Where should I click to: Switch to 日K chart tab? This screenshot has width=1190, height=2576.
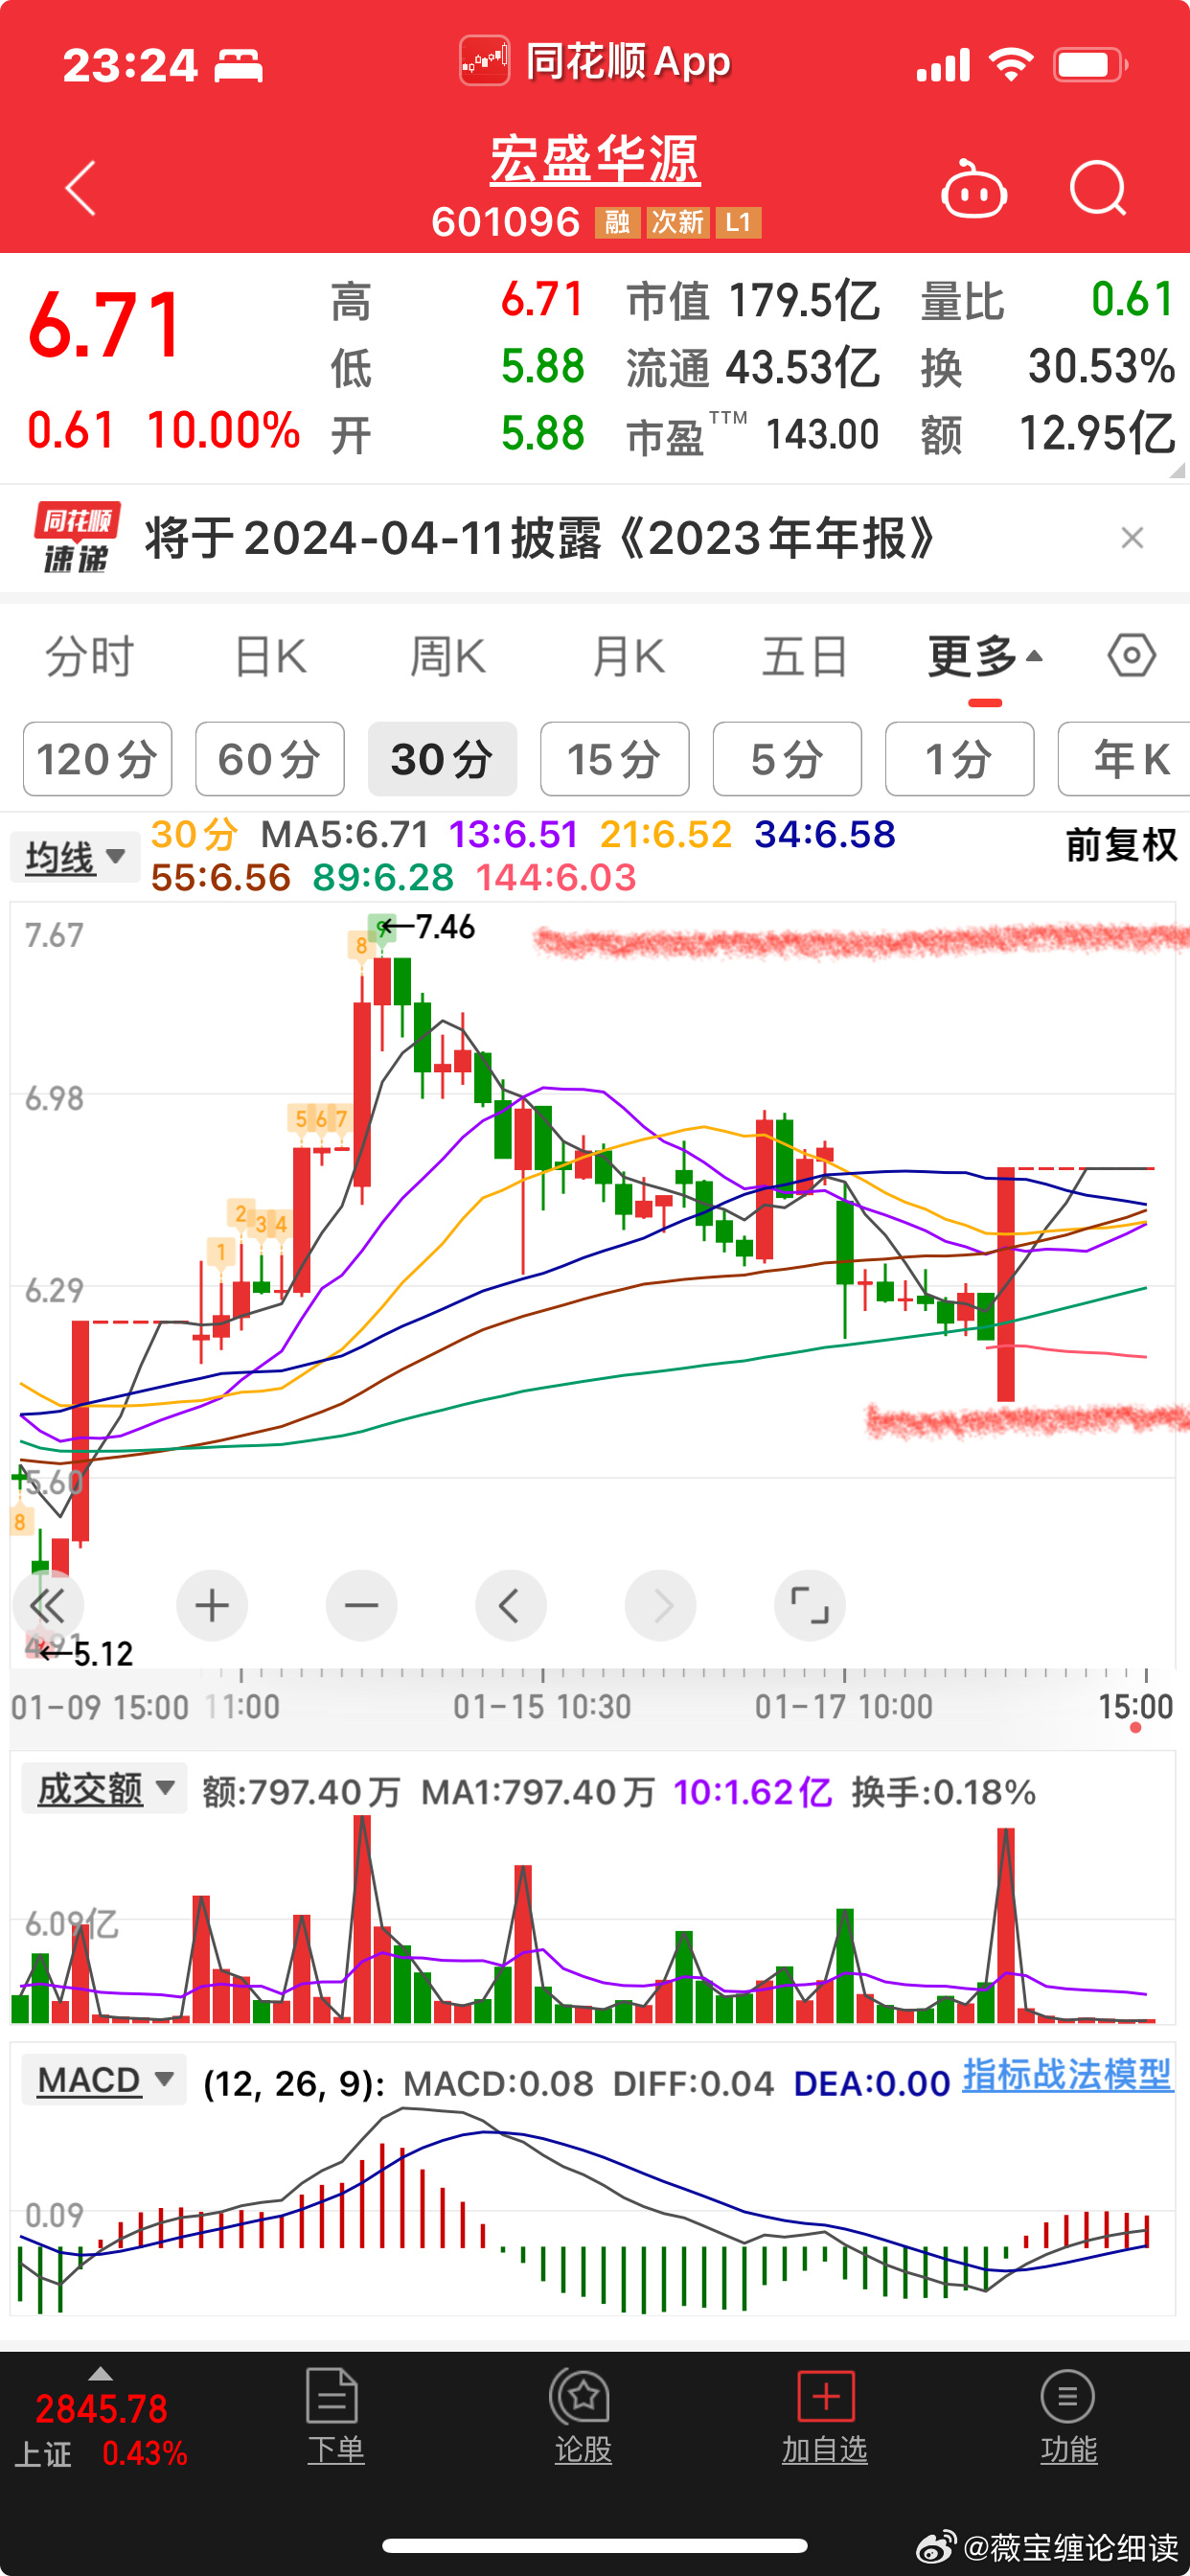pos(270,657)
